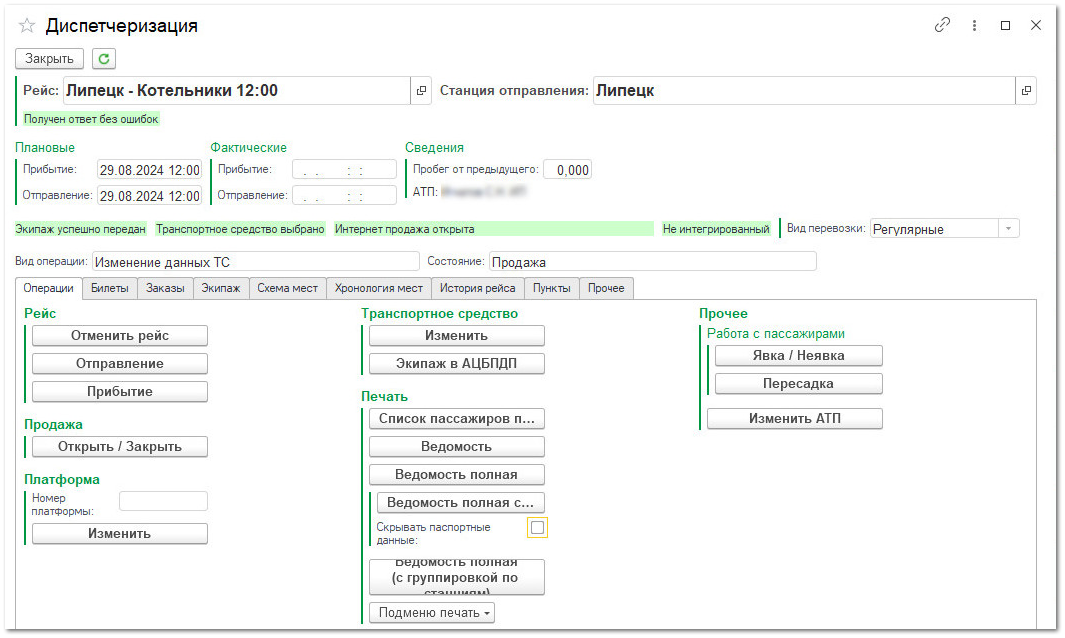The width and height of the screenshot is (1065, 638).
Task: Click the Номер платформы input field
Action: 163,501
